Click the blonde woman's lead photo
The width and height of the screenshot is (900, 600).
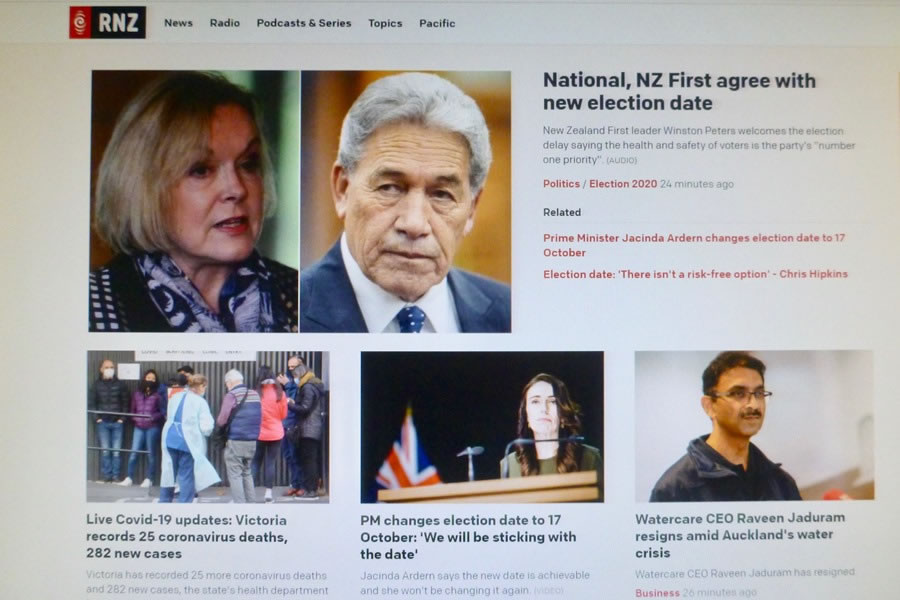[194, 202]
